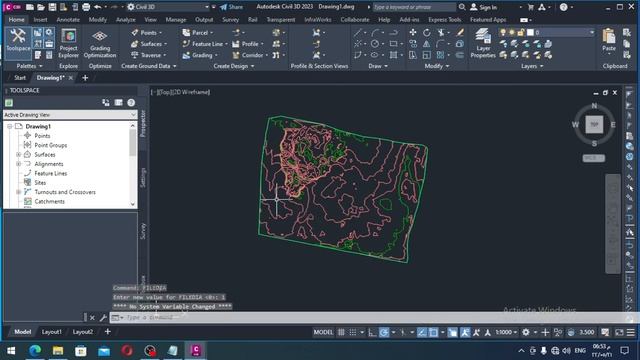Expand the Alignments tree node
This screenshot has height=360, width=640.
coord(18,164)
